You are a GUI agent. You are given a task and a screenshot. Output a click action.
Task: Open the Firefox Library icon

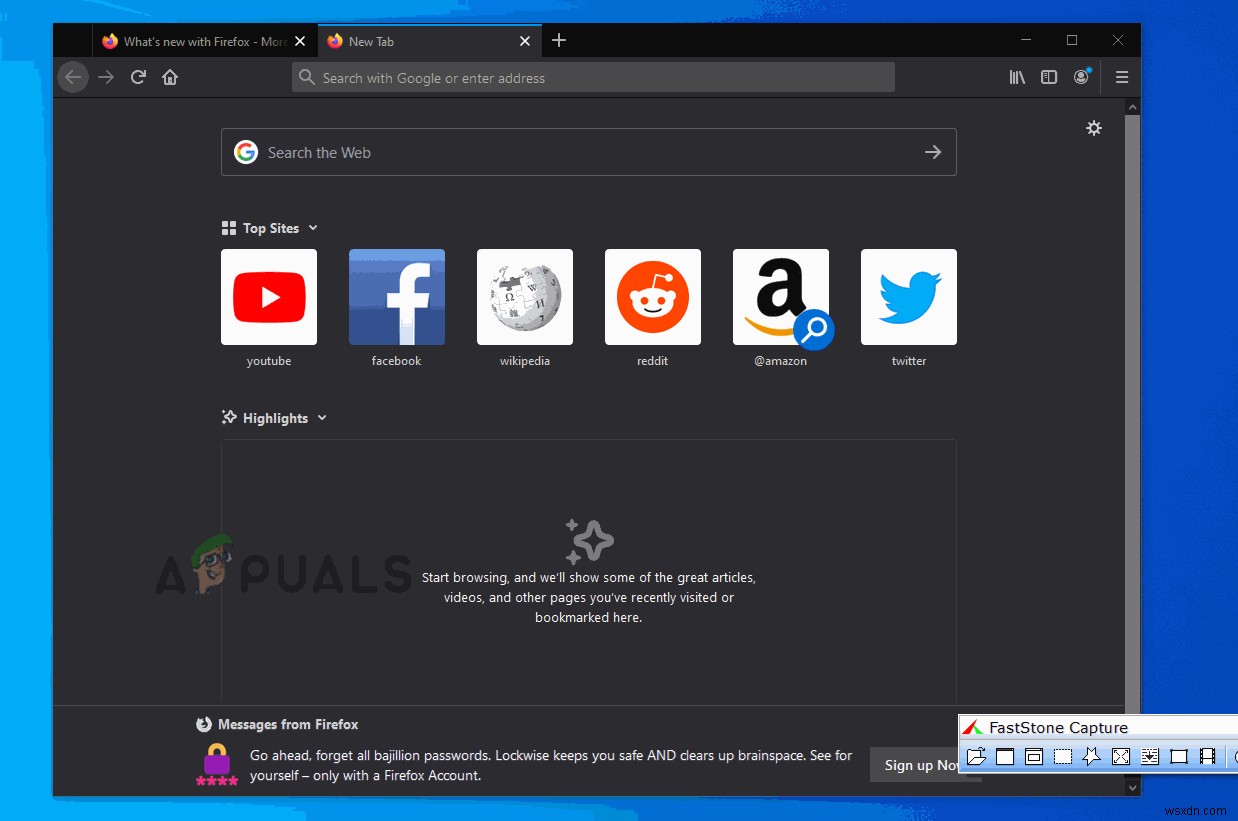1017,77
